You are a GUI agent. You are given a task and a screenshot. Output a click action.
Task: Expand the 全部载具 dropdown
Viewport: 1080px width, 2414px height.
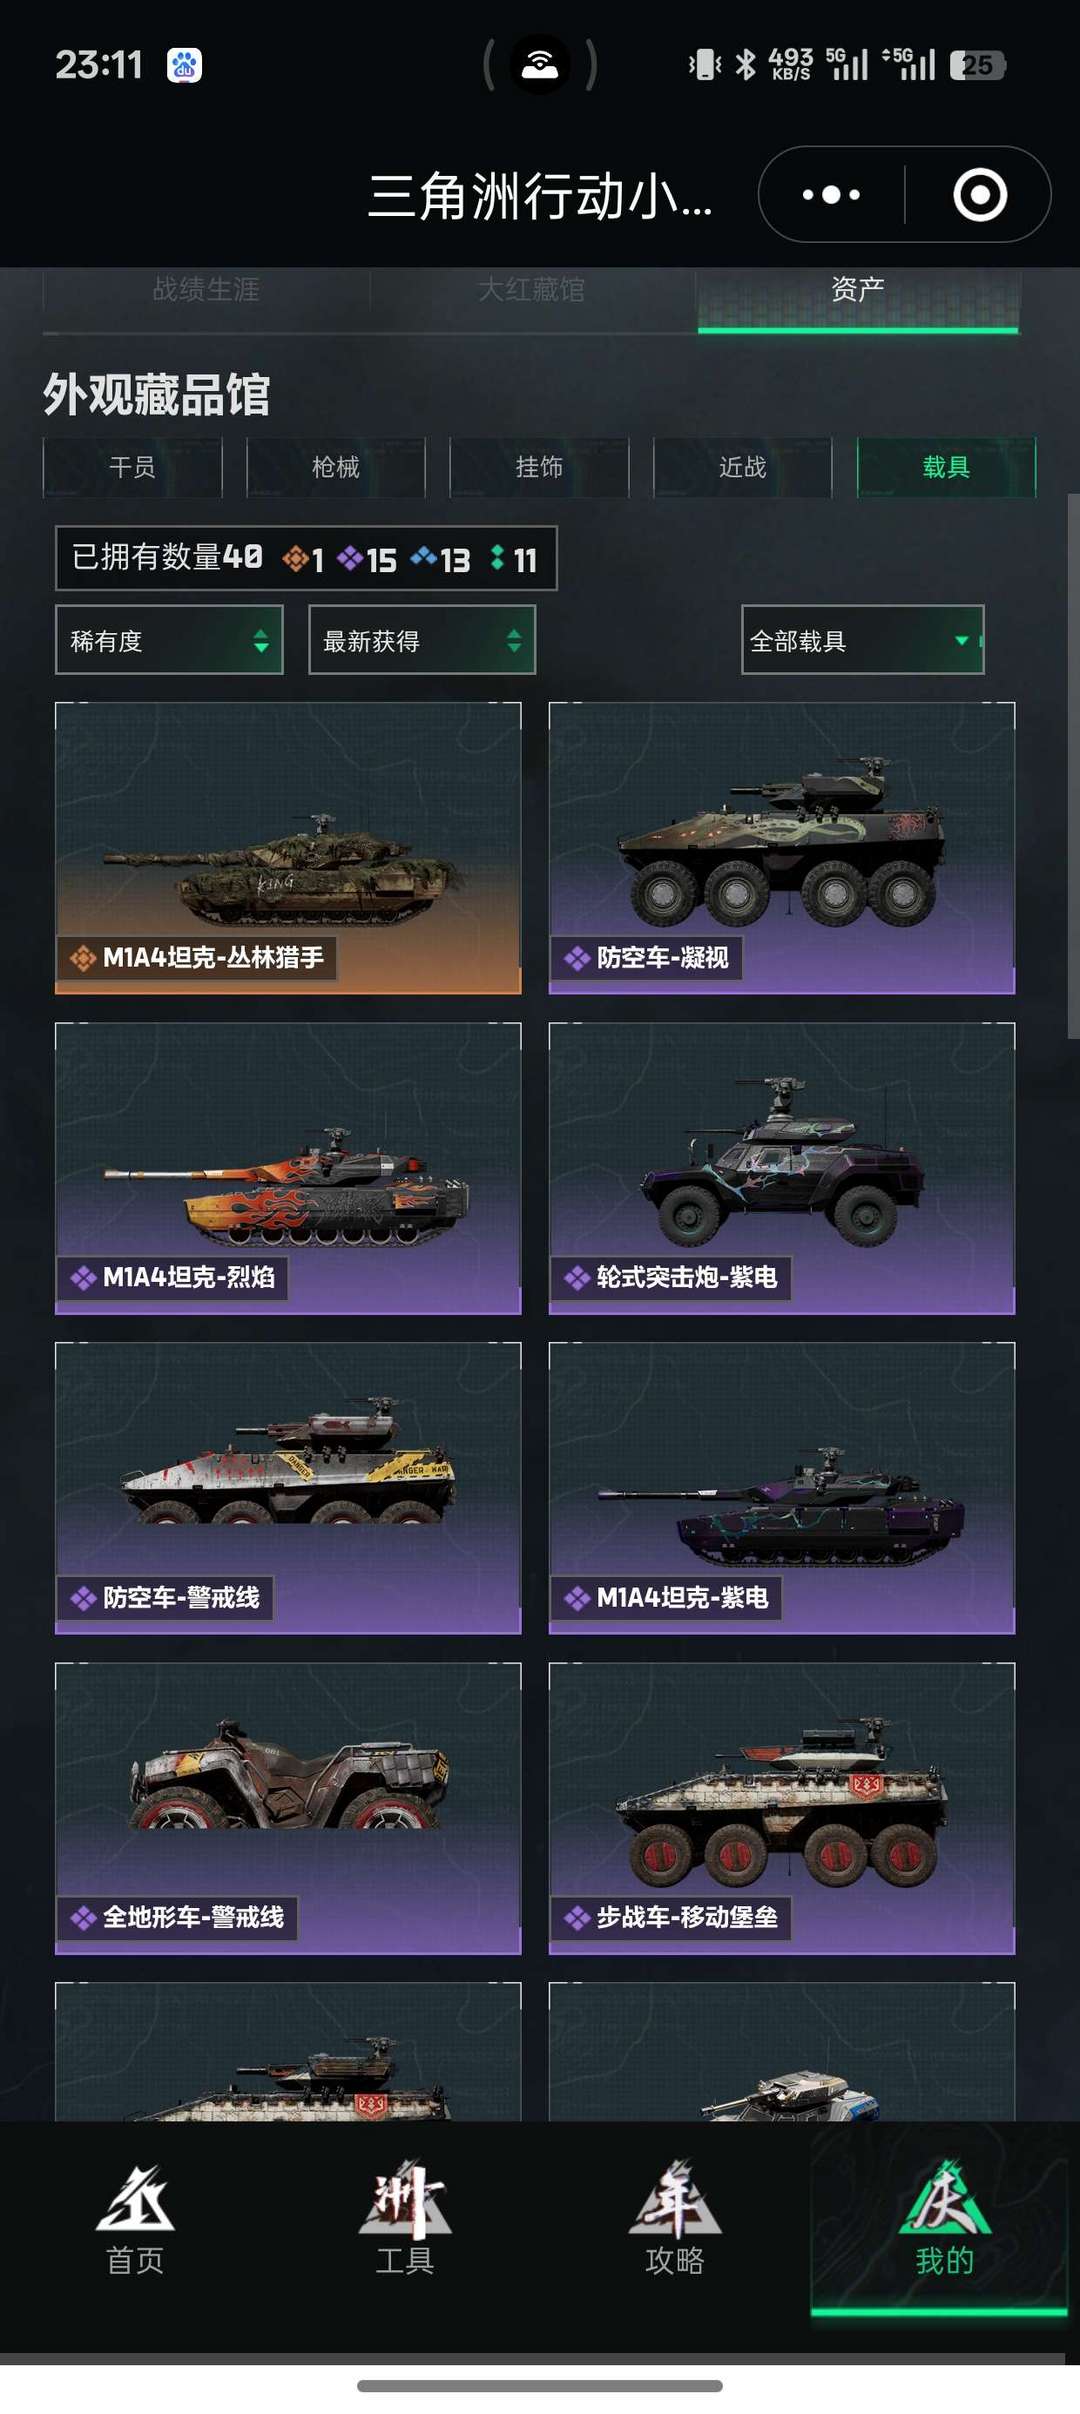(862, 640)
